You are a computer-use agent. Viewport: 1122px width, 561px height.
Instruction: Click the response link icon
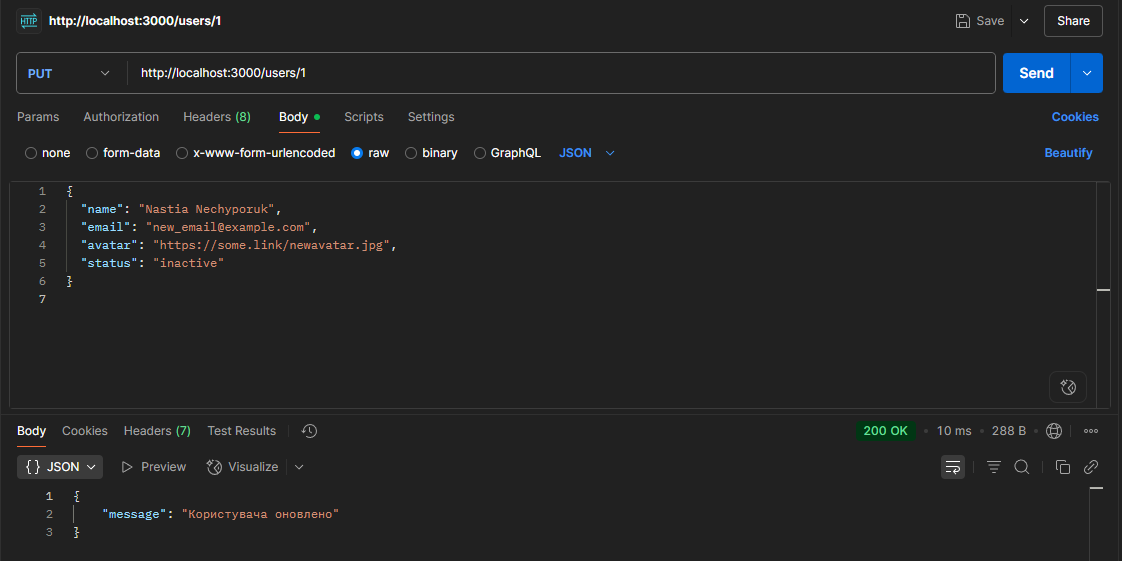pos(1091,467)
